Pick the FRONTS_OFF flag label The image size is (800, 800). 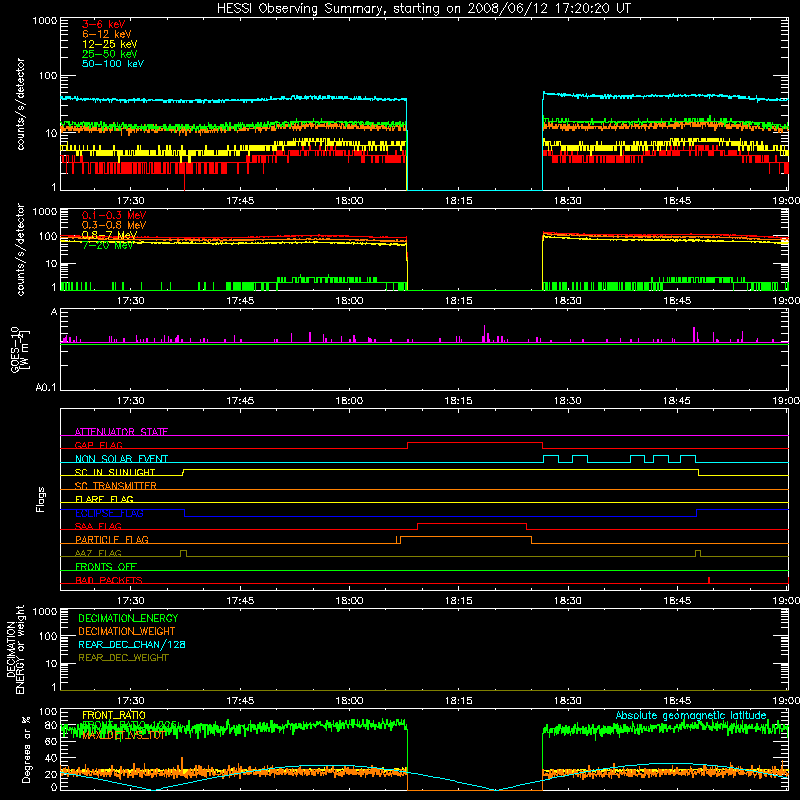click(x=106, y=566)
